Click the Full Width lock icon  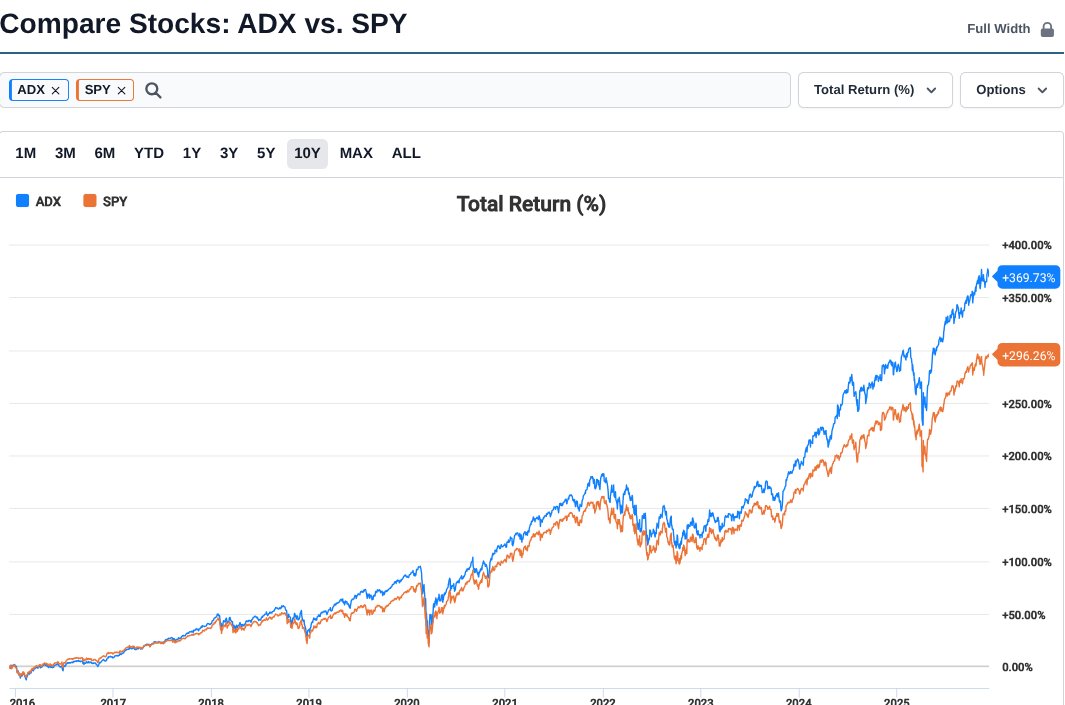pos(1047,29)
